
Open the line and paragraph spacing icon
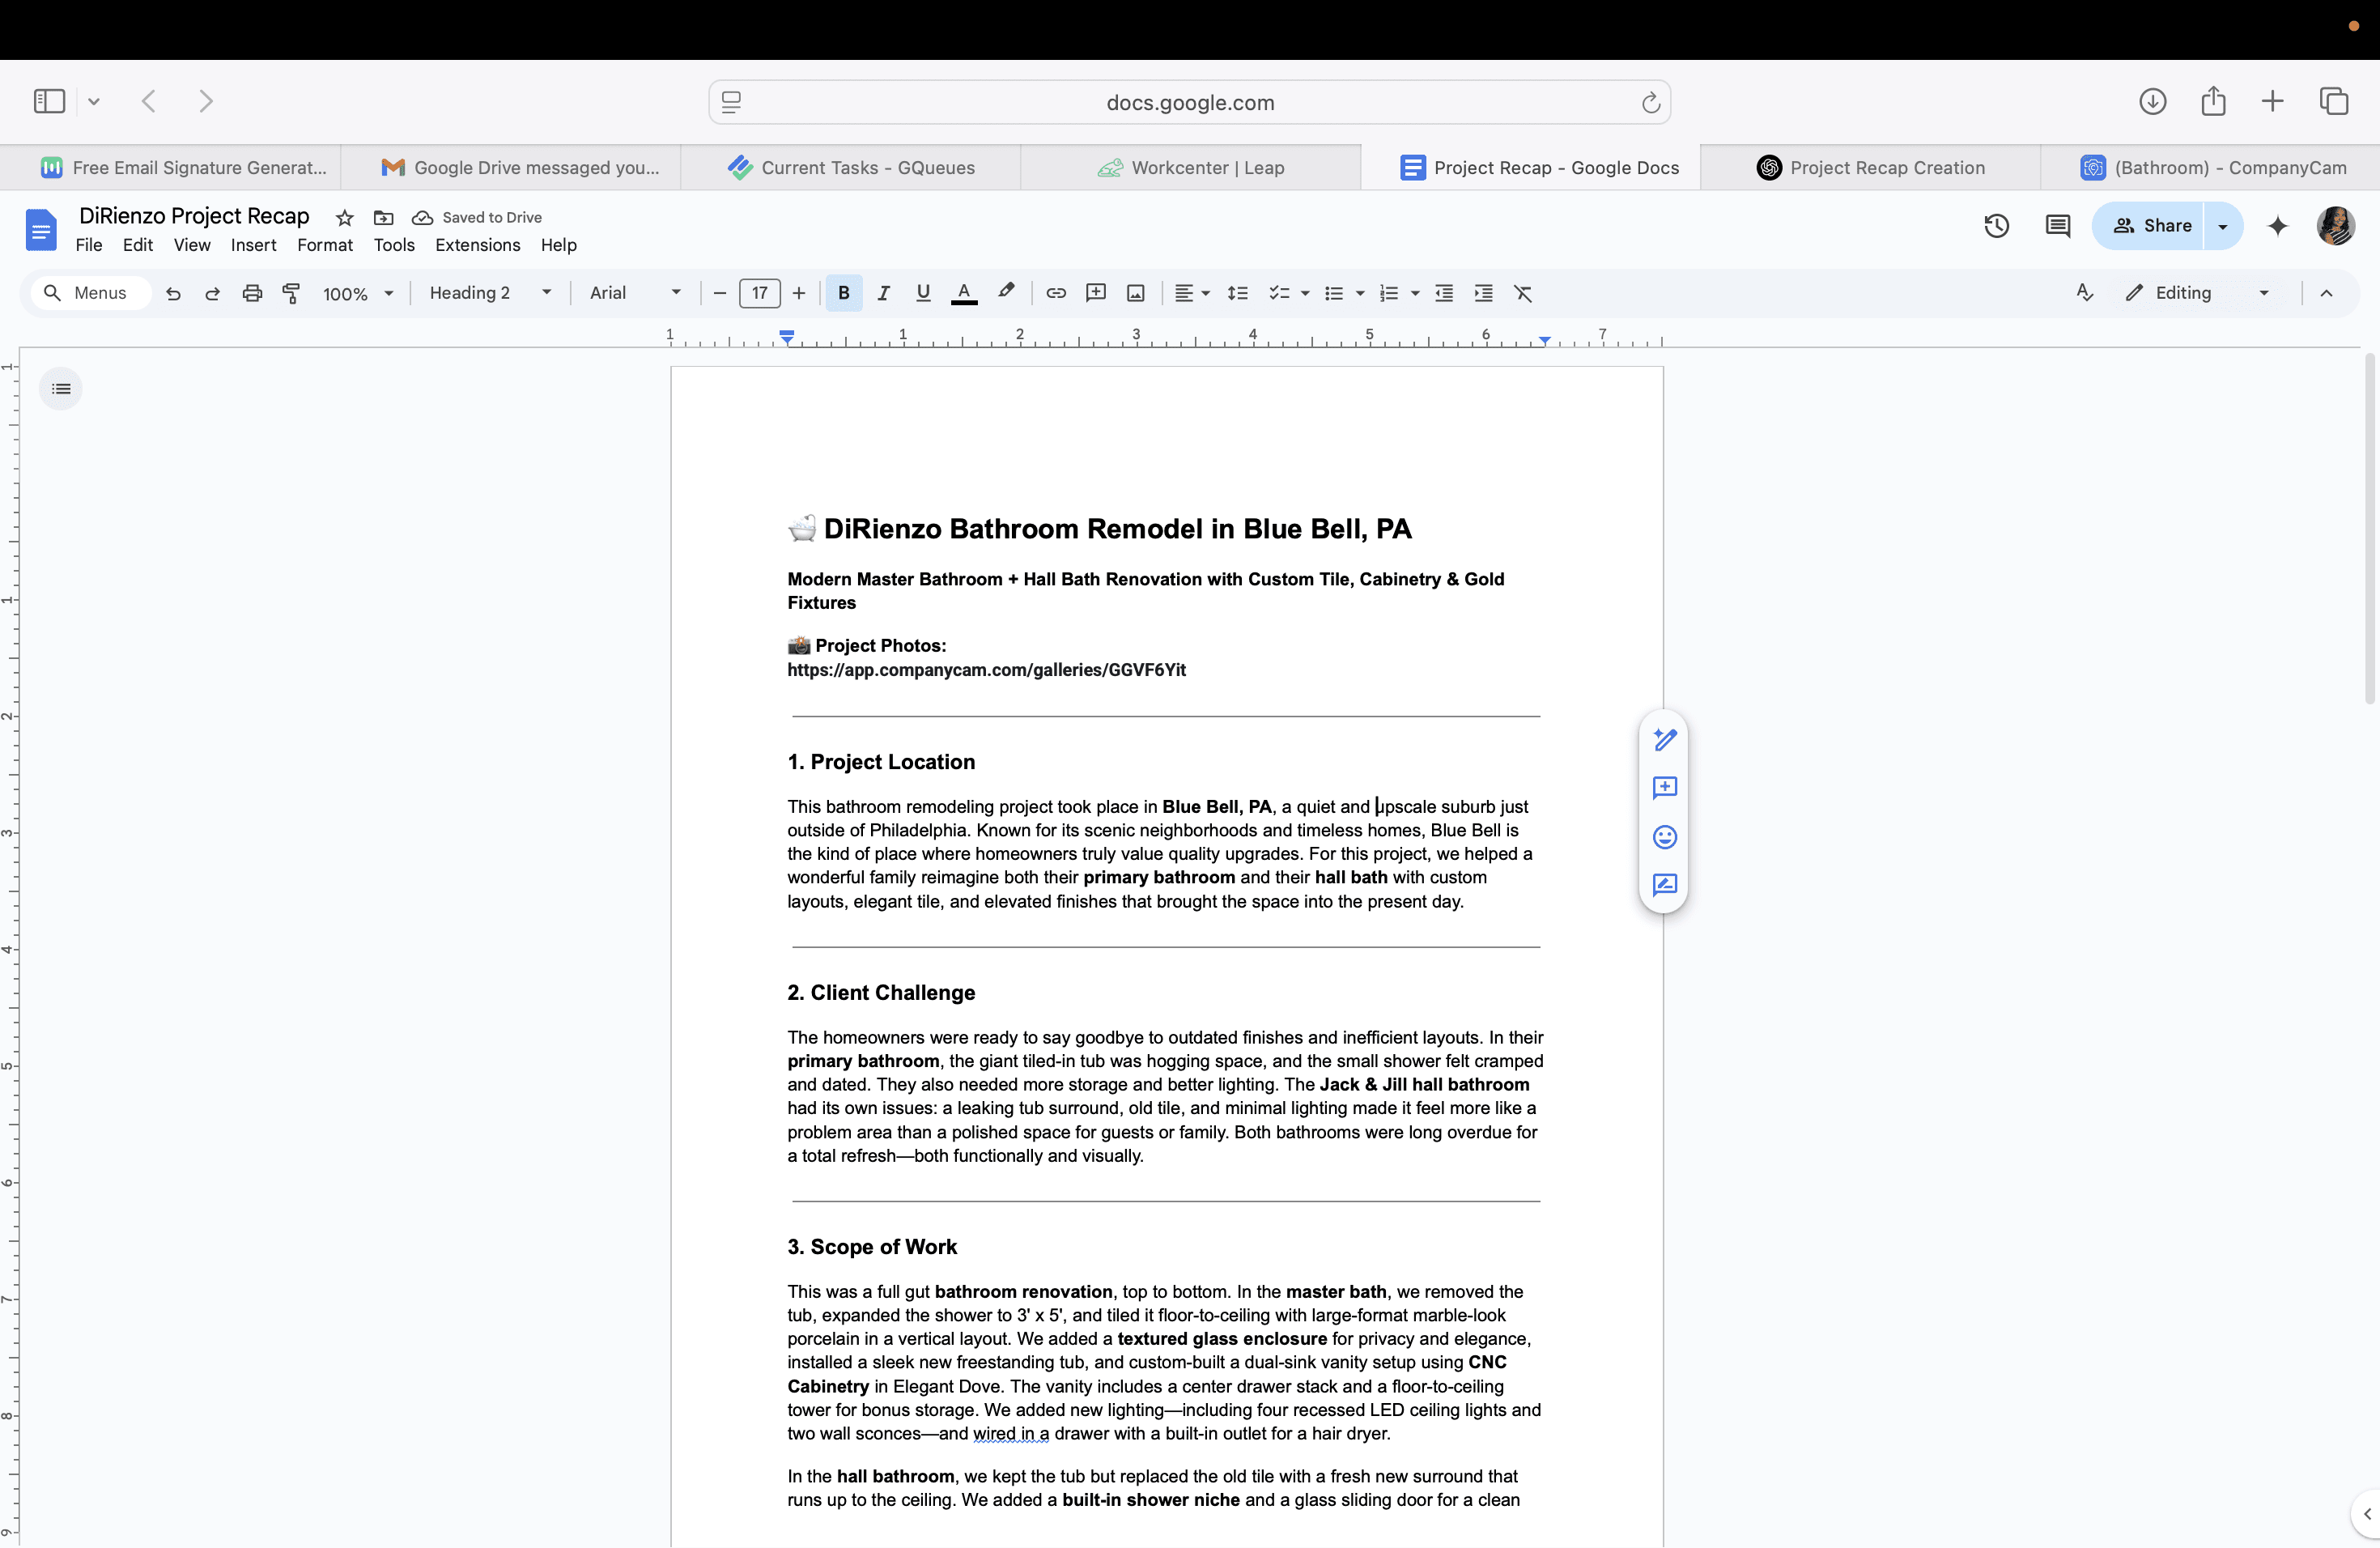1238,293
